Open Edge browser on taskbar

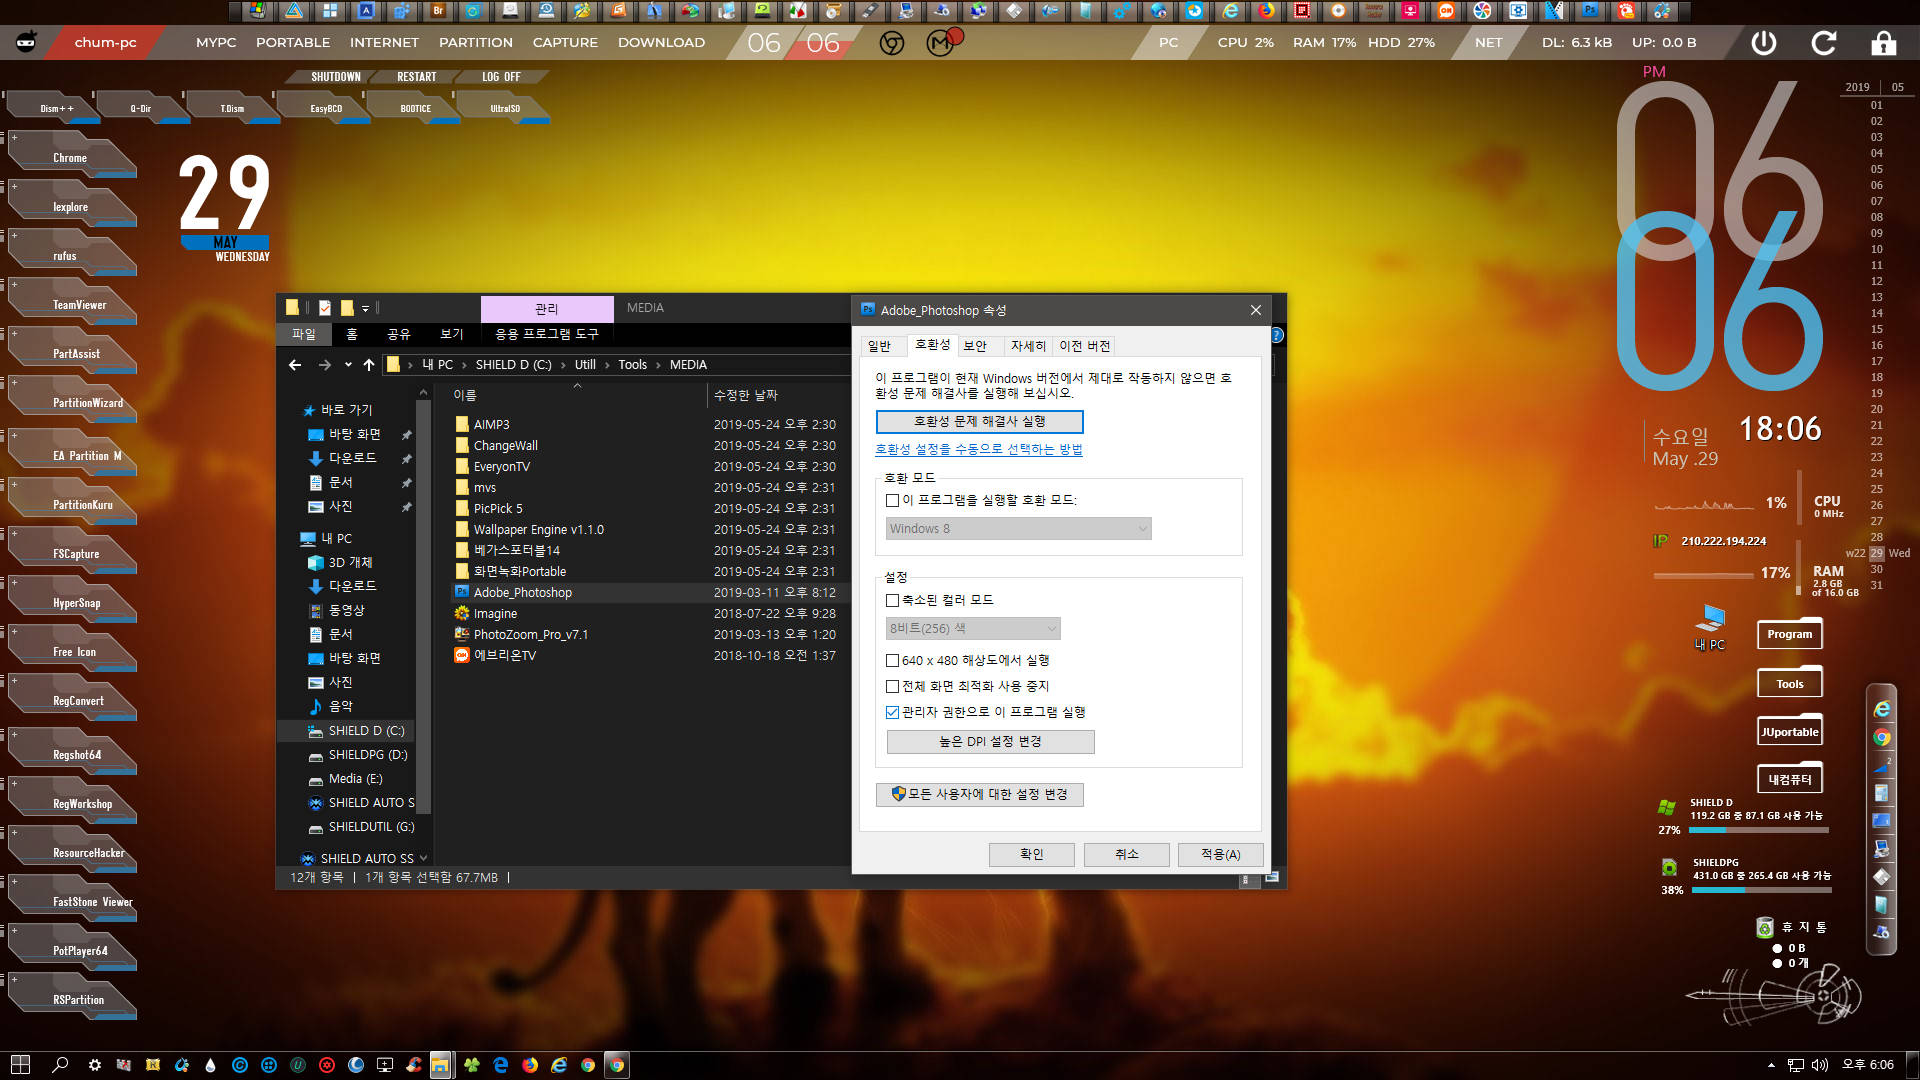(501, 1065)
